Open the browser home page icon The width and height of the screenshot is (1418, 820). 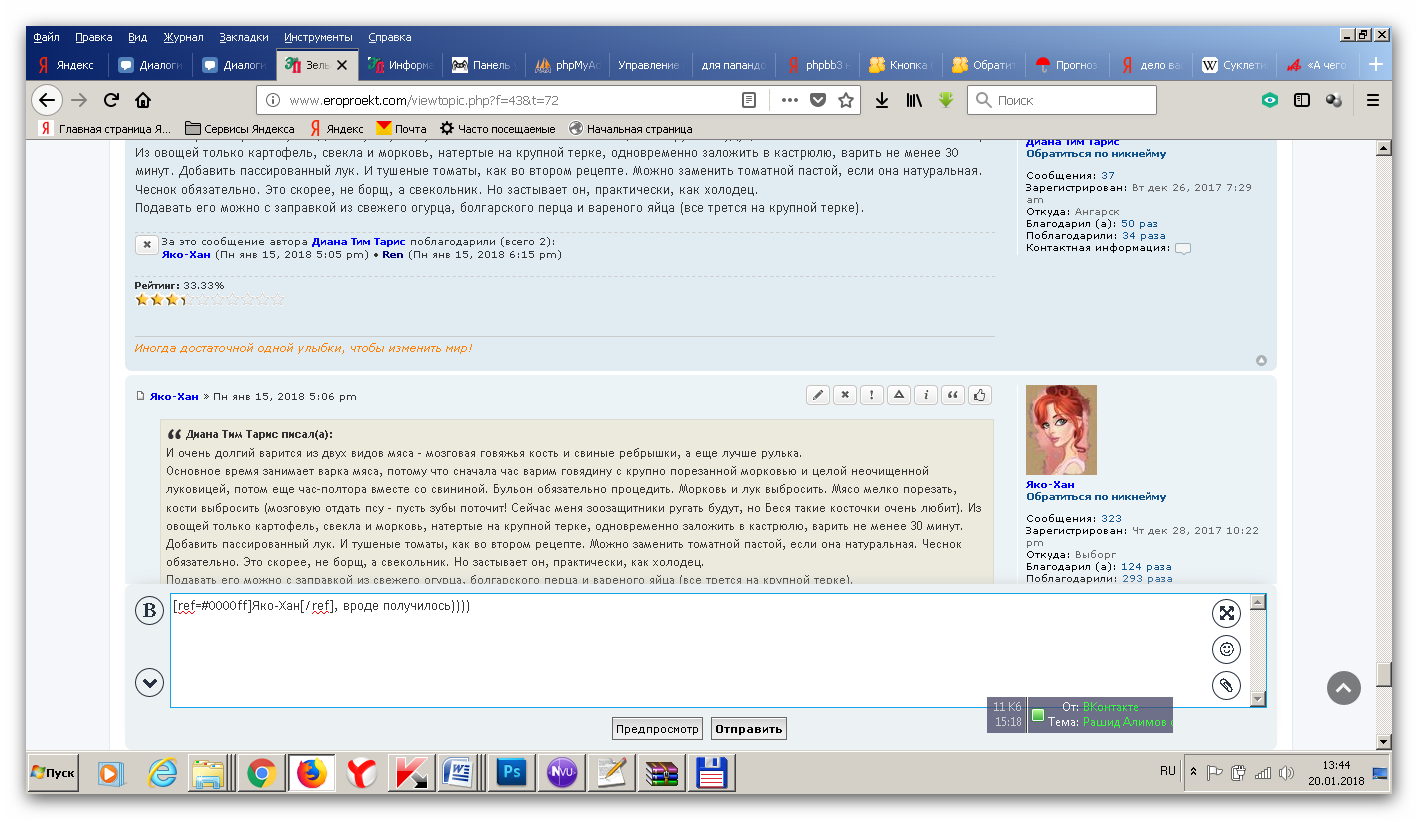[143, 100]
